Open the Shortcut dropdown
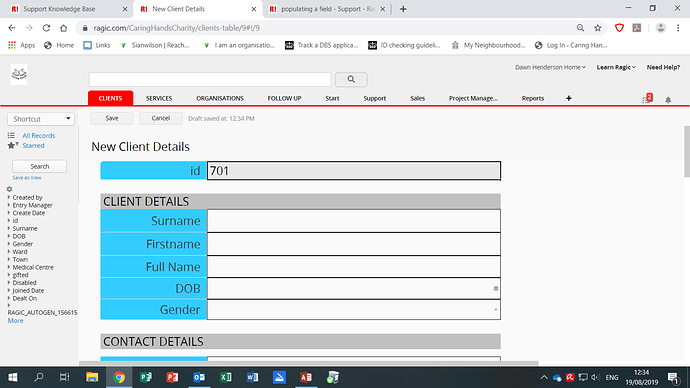This screenshot has width=690, height=388. click(41, 119)
